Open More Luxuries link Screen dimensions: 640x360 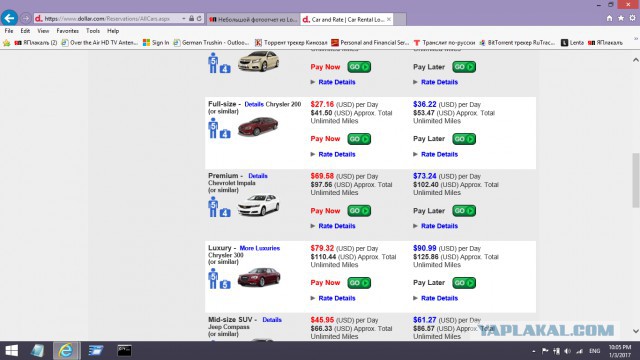pos(260,248)
